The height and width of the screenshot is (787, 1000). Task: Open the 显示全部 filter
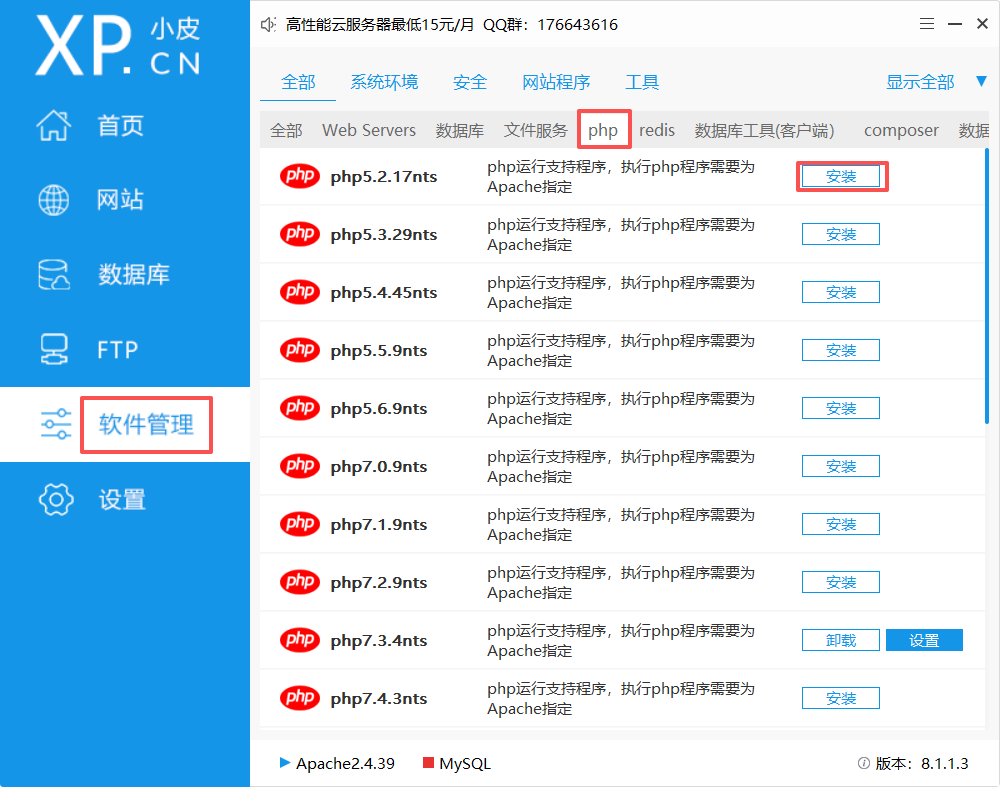[920, 82]
